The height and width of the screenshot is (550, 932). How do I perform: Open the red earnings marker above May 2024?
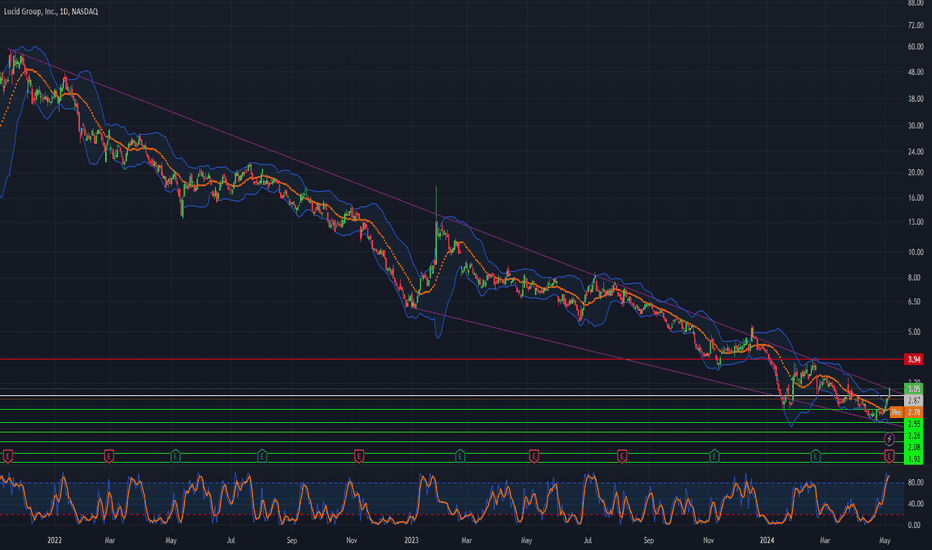point(889,456)
